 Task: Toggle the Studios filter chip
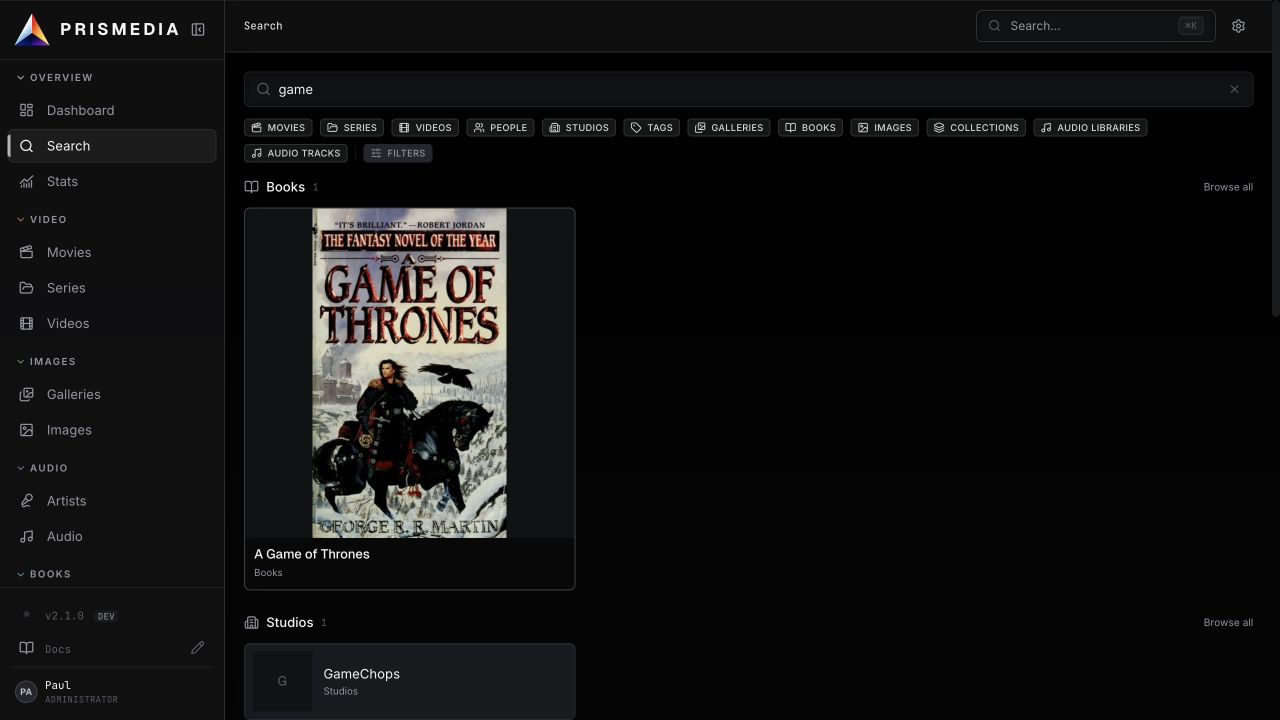[x=579, y=127]
